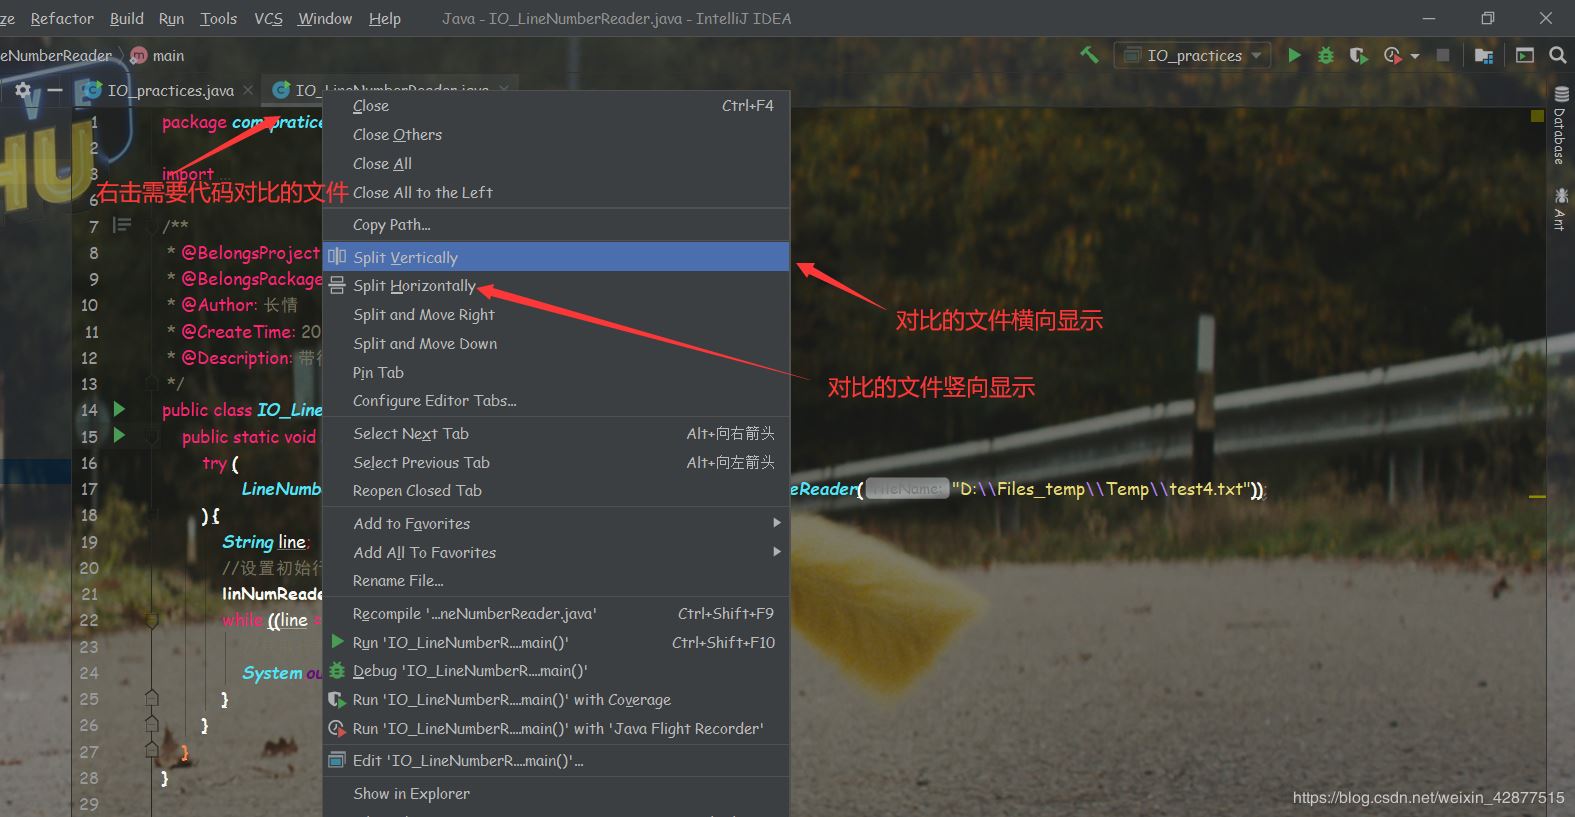Recompile '...neNumberReader.java' from the context menu
Image resolution: width=1575 pixels, height=817 pixels.
556,613
